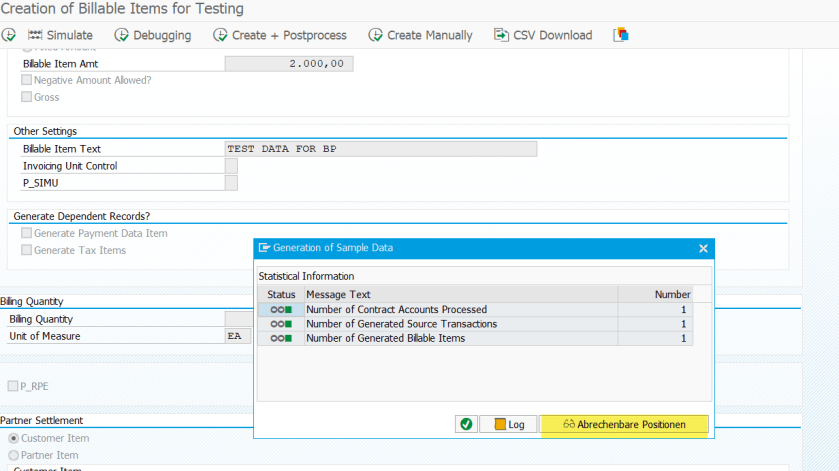Click the Simulate toolbar button
This screenshot has height=471, width=839.
[x=60, y=35]
